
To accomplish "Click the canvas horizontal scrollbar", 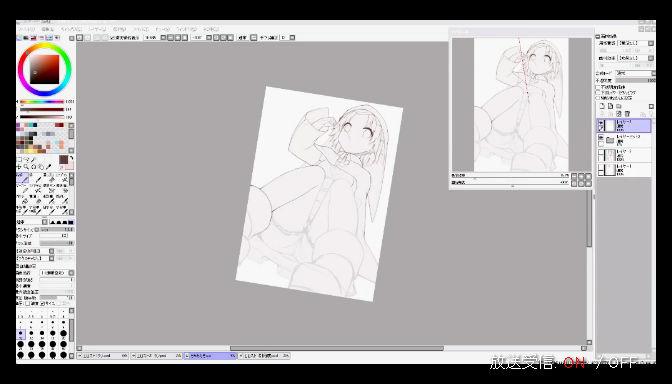I will pyautogui.click(x=336, y=348).
